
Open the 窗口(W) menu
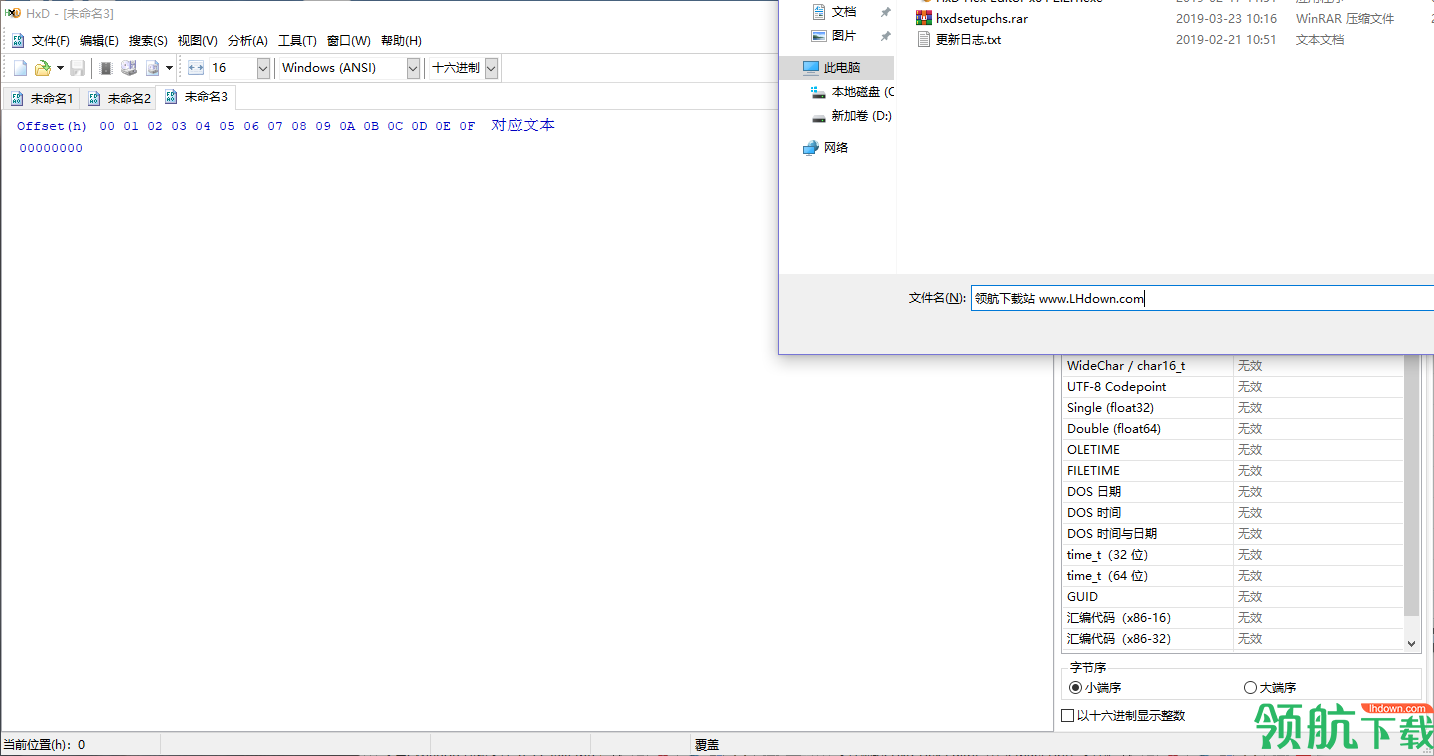click(348, 41)
